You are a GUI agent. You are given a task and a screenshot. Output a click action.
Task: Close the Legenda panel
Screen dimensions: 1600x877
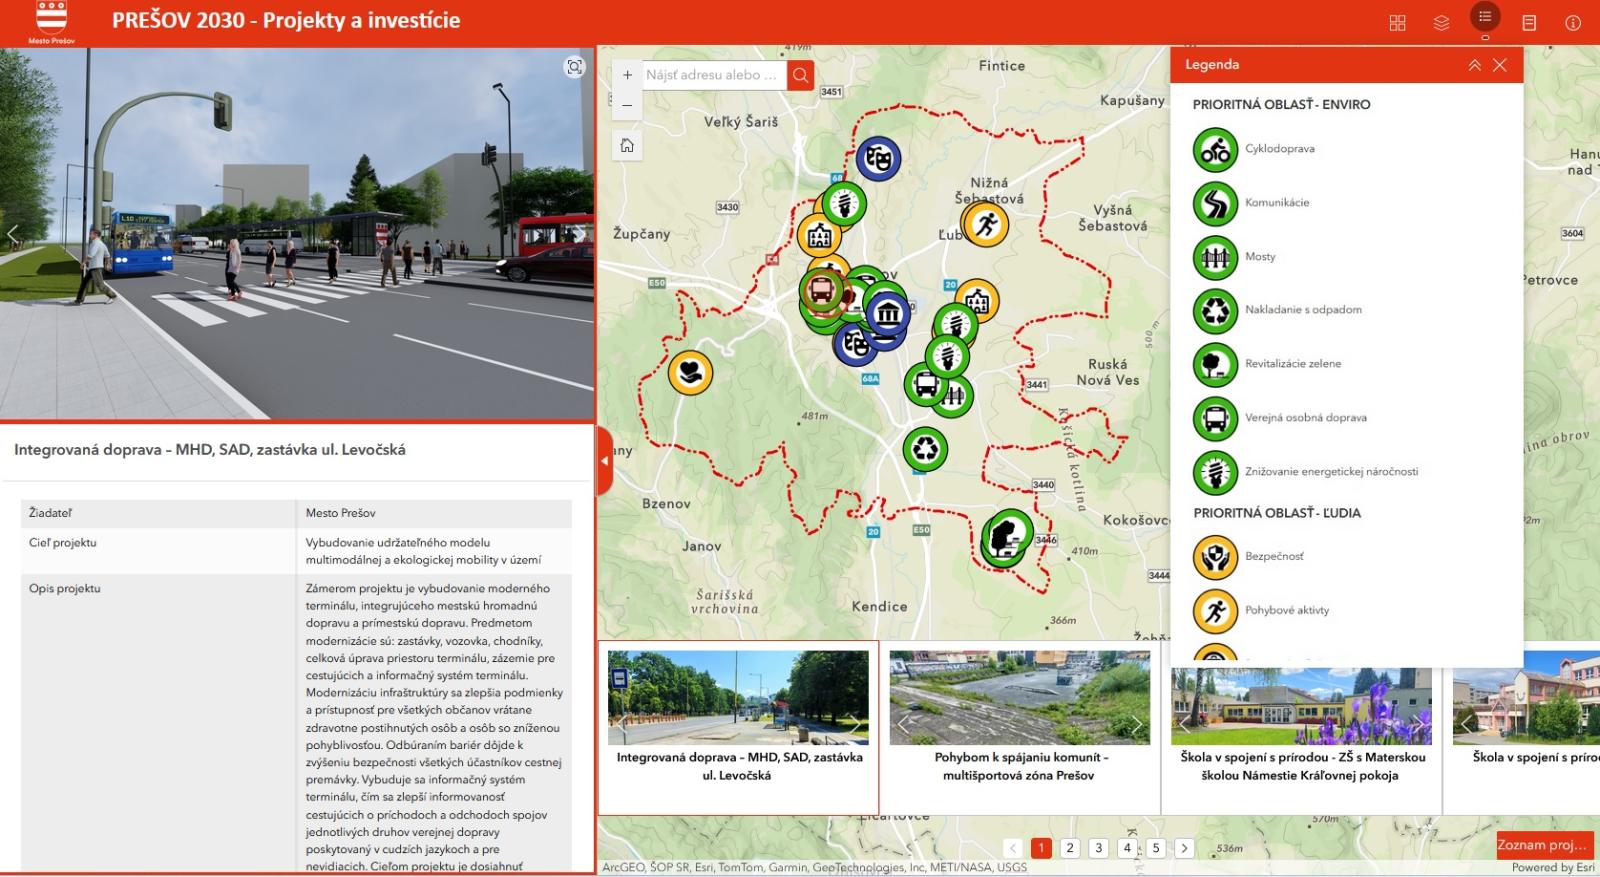pyautogui.click(x=1500, y=65)
